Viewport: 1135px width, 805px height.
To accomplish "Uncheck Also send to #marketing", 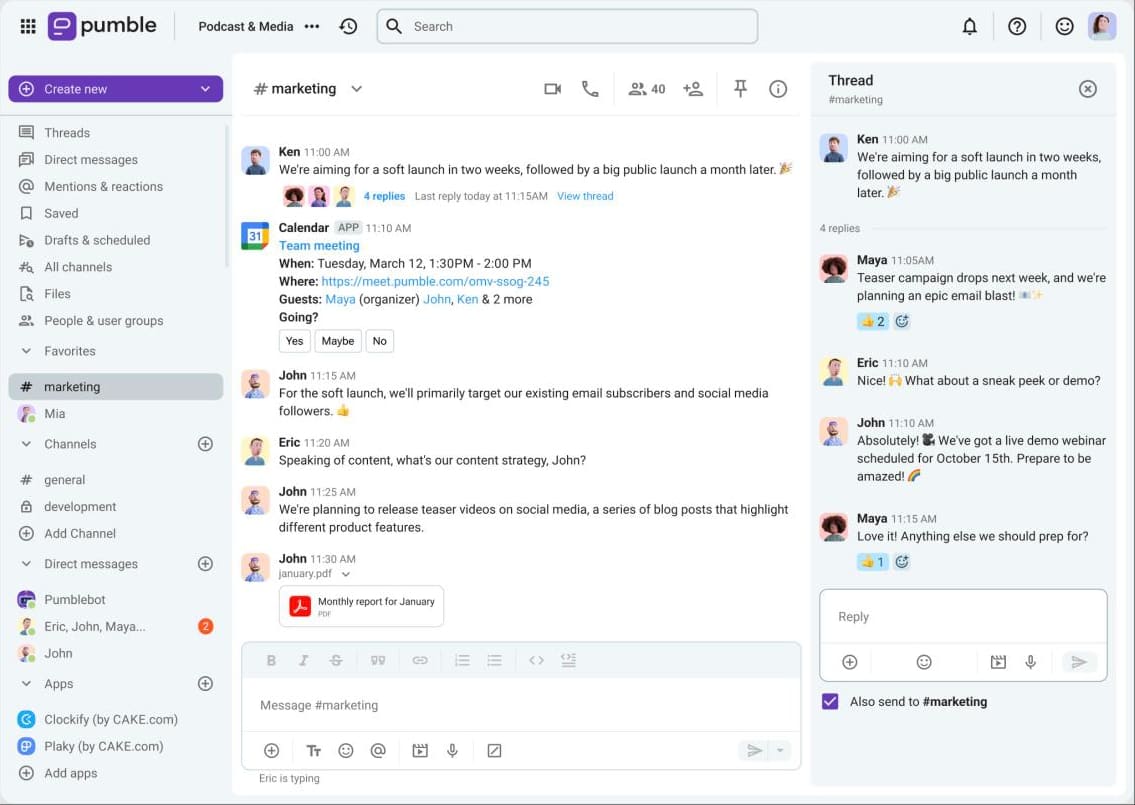I will coord(830,701).
